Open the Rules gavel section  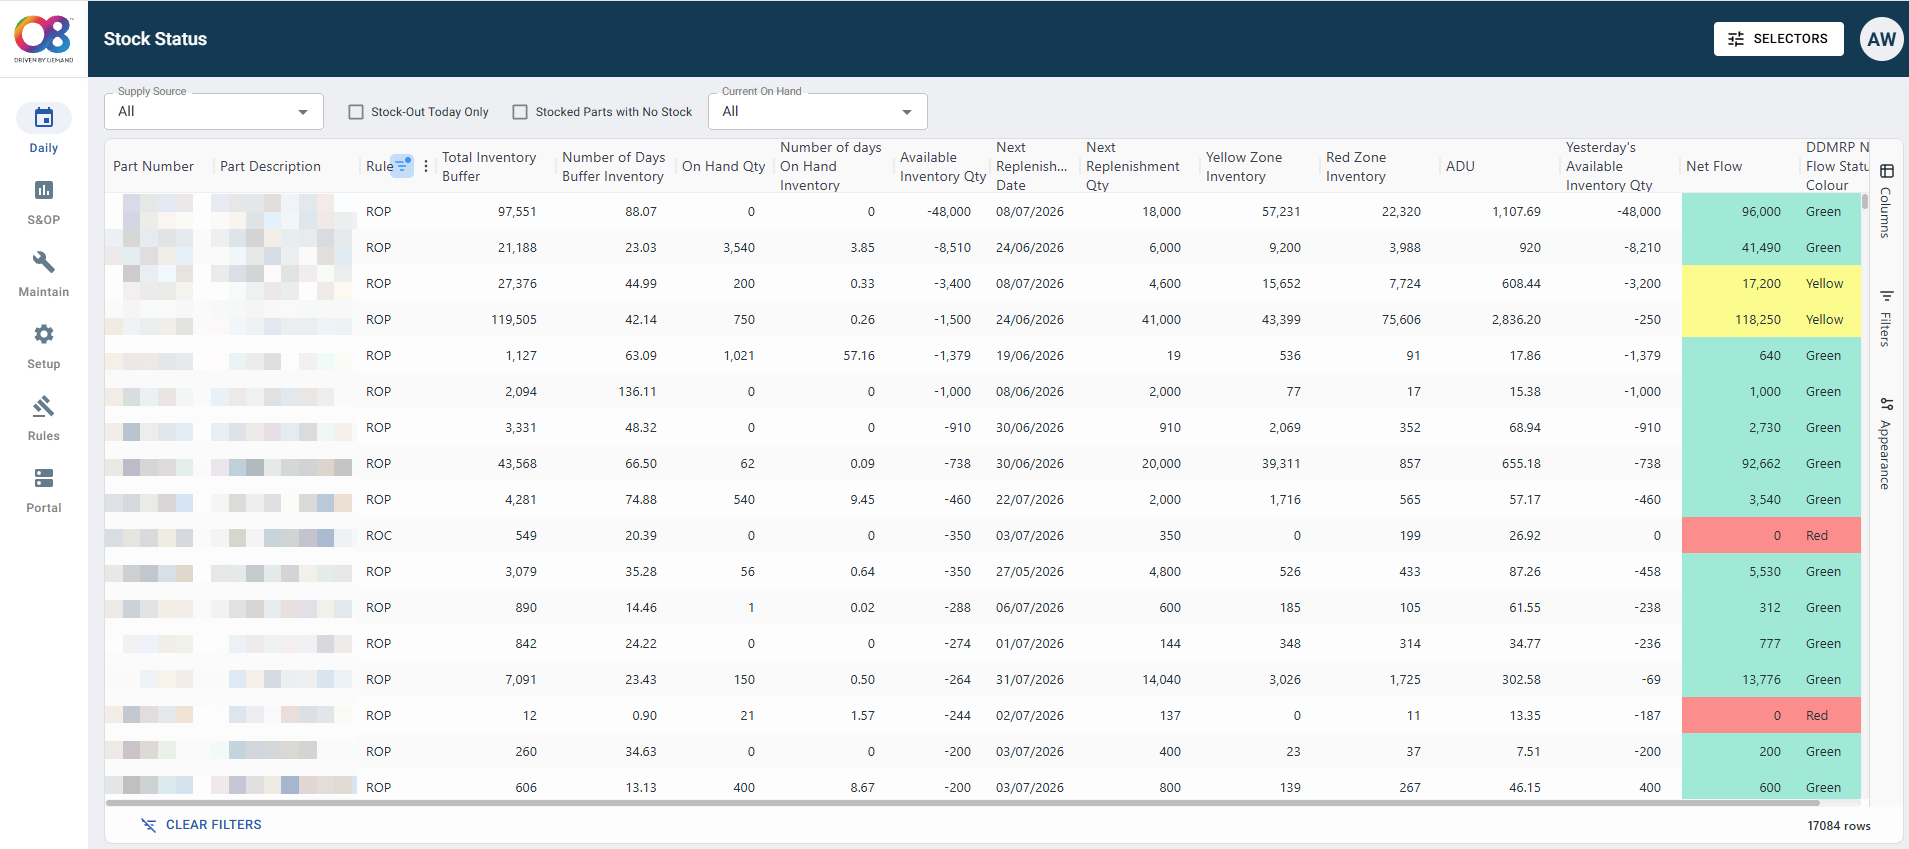tap(44, 418)
